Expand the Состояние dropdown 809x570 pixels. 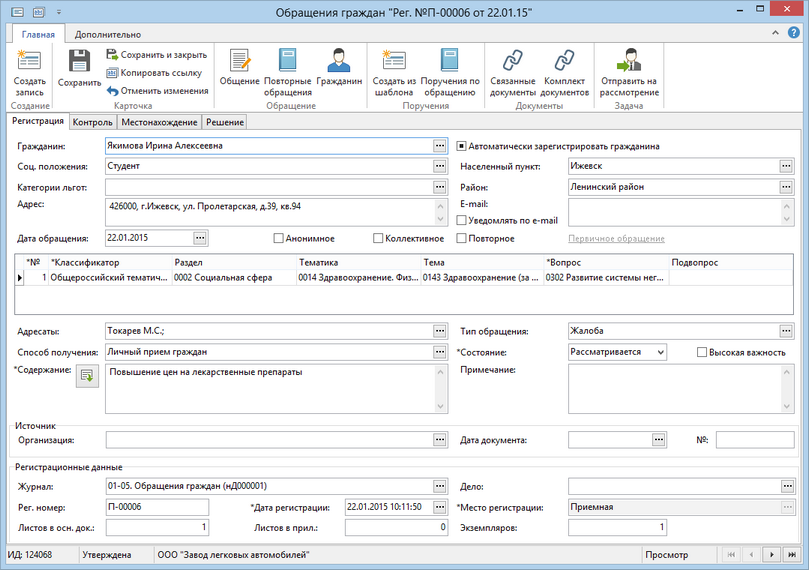(x=660, y=352)
